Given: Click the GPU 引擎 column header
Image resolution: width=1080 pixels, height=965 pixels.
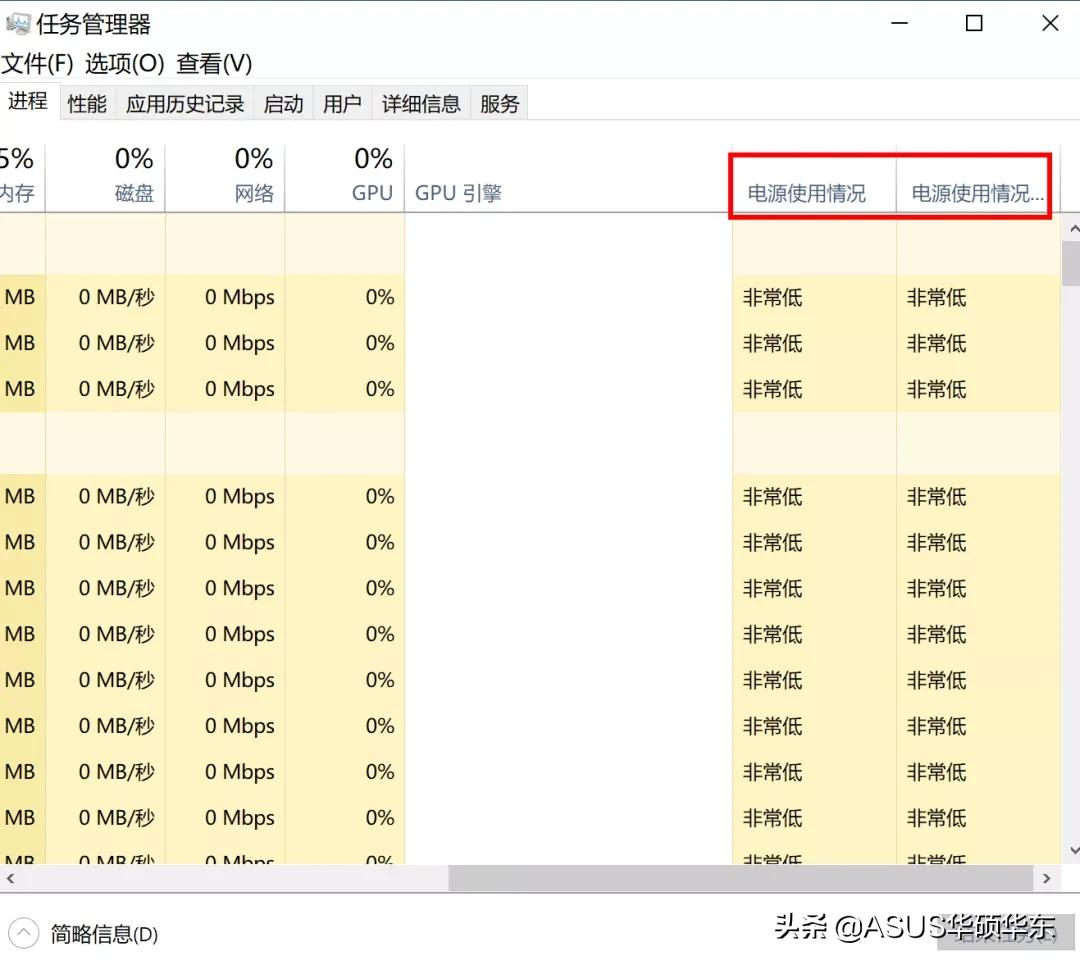Looking at the screenshot, I should [x=458, y=192].
